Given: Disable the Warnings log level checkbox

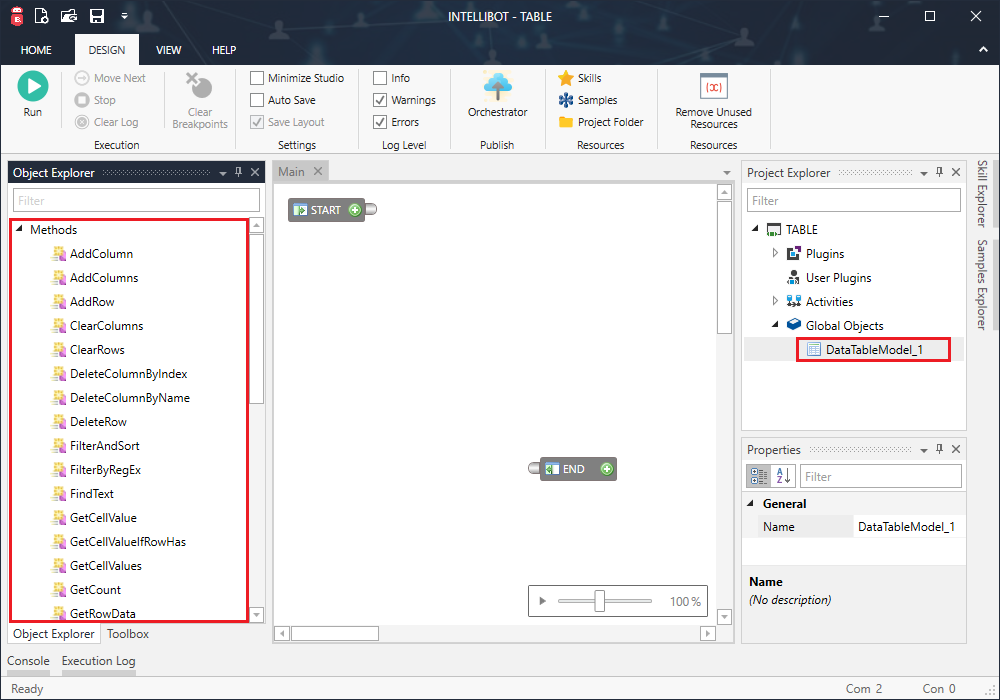Looking at the screenshot, I should (378, 99).
